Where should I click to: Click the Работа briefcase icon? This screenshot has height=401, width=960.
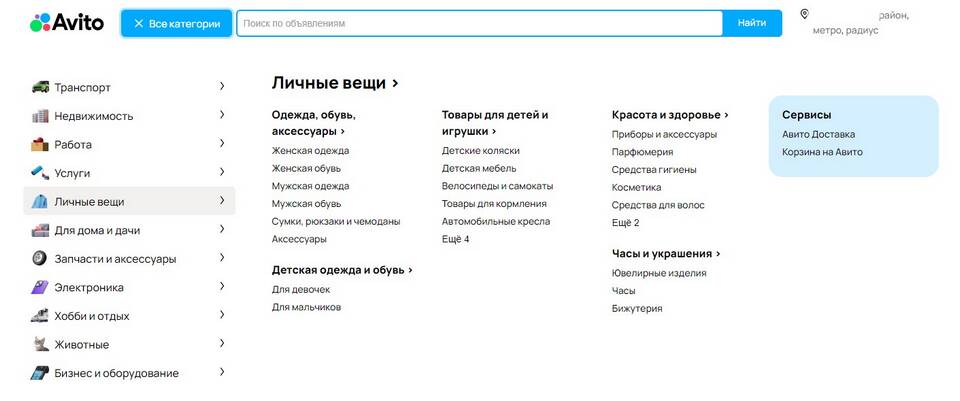40,144
